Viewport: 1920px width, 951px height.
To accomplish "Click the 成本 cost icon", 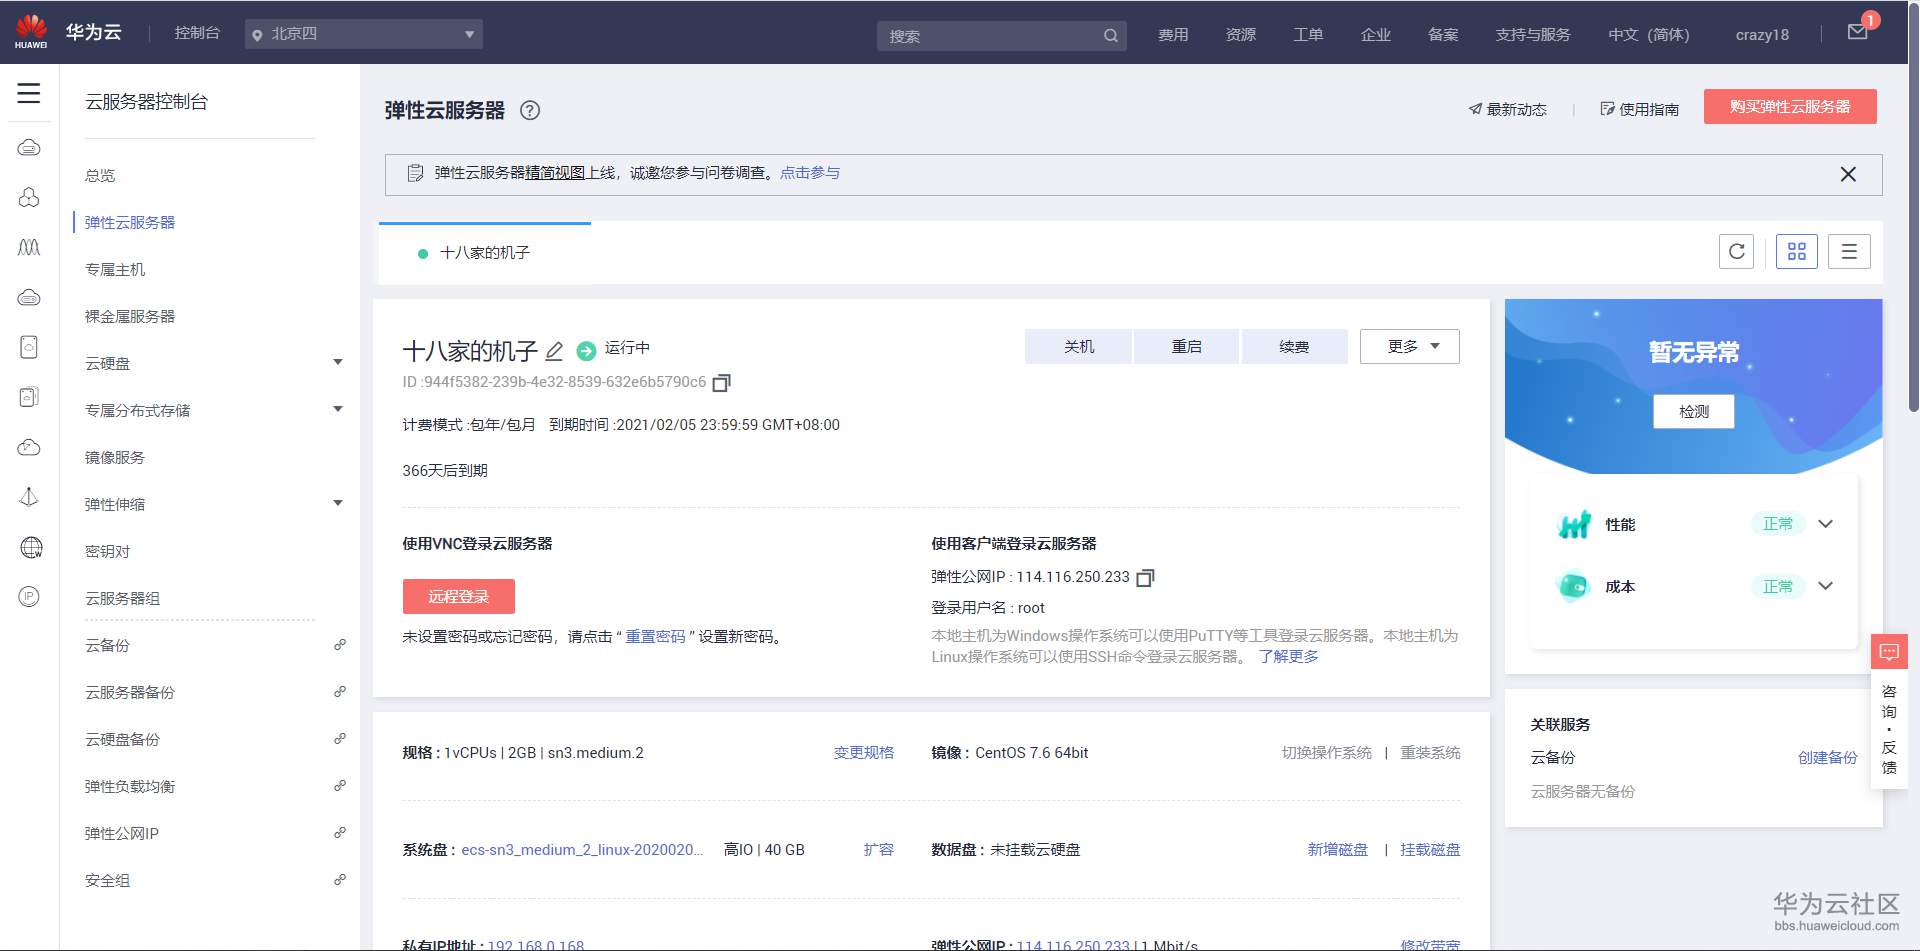I will pos(1574,586).
